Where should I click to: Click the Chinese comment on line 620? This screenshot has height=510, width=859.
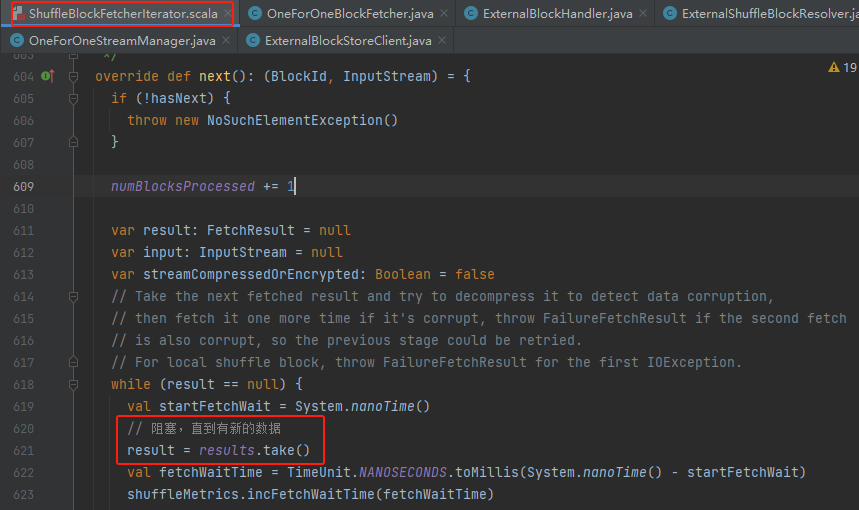204,428
